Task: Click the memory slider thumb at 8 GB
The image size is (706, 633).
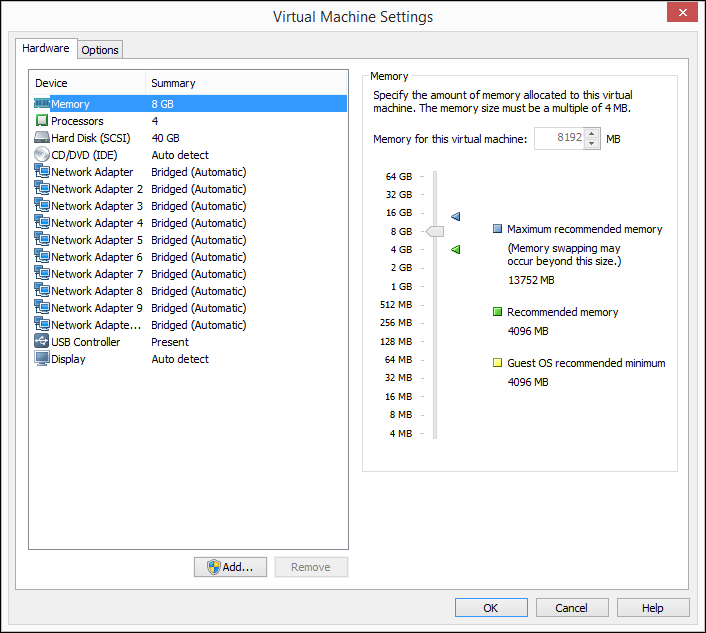Action: (x=434, y=231)
